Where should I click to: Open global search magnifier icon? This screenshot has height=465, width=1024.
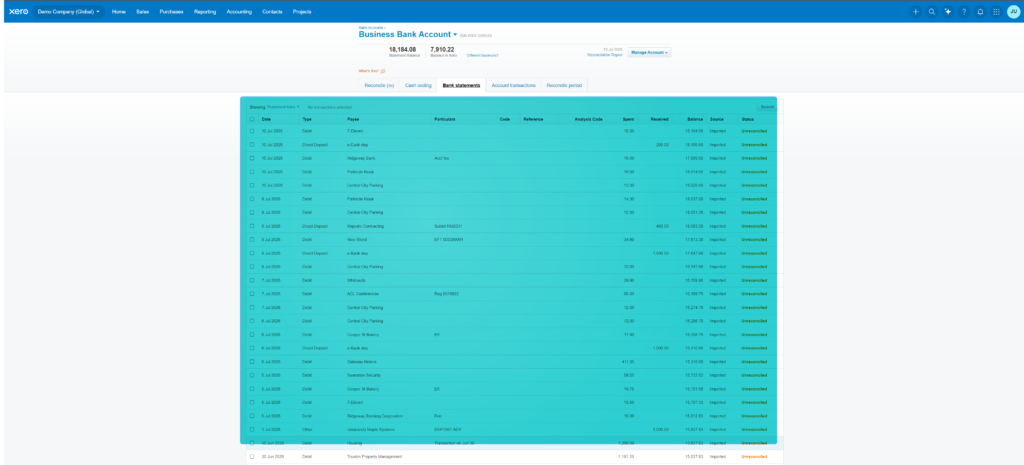[x=932, y=11]
